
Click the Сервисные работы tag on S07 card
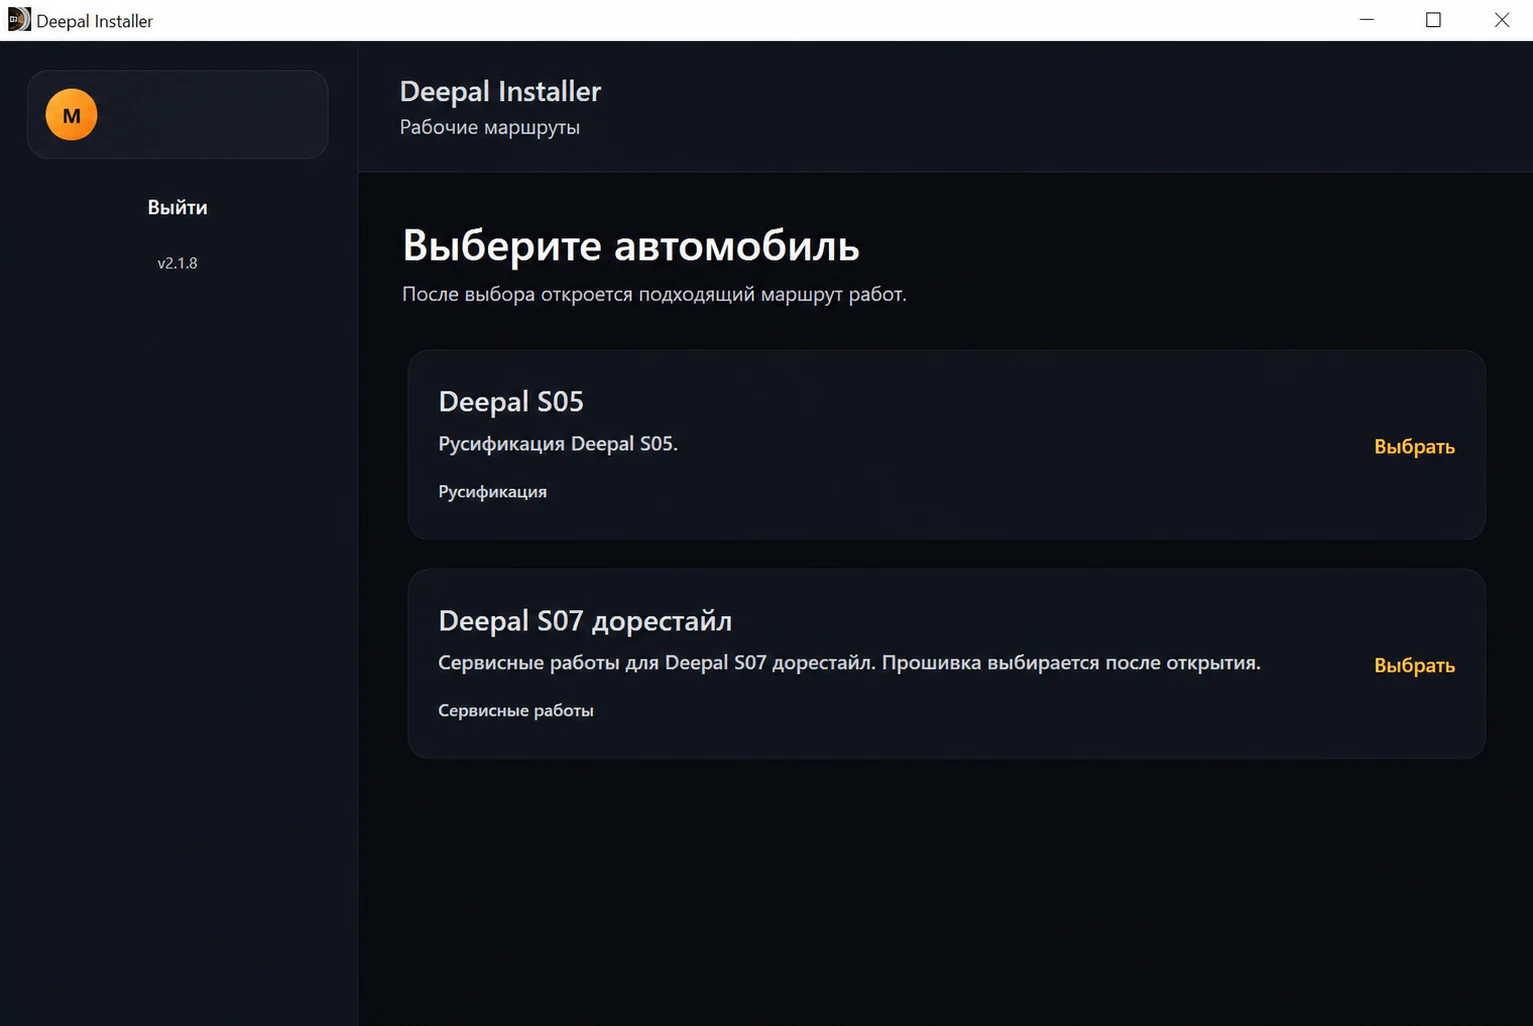tap(516, 710)
